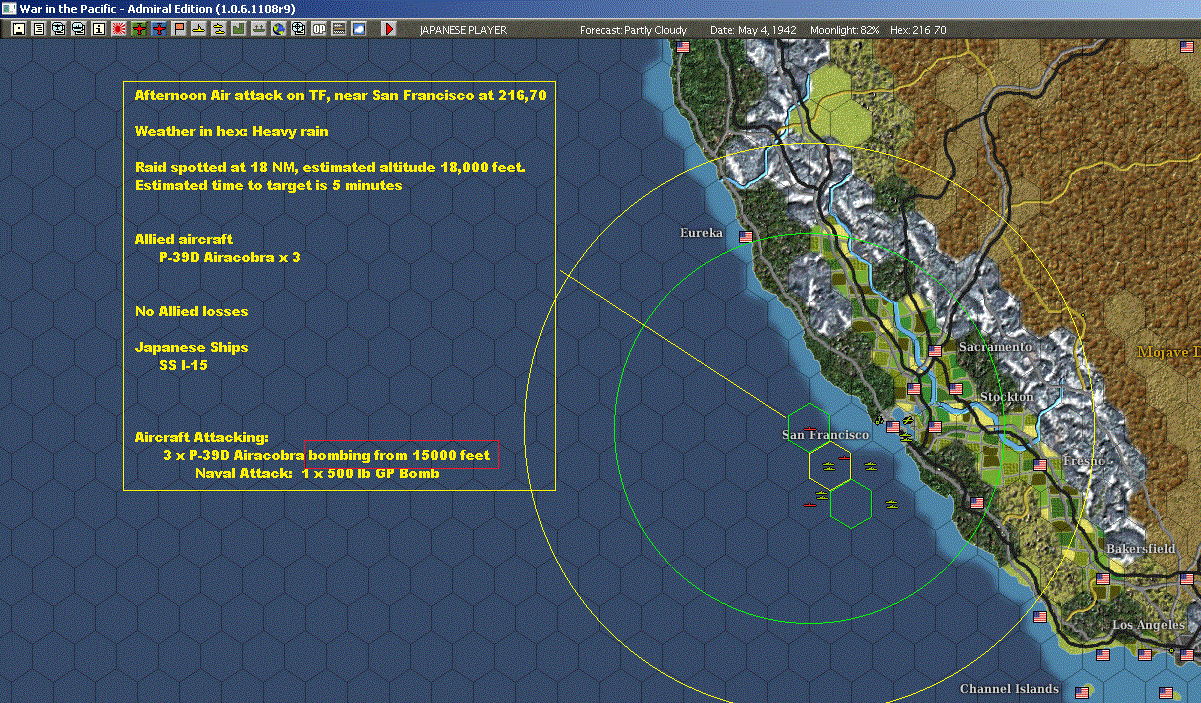Select red aircraft icon on blue background
Viewport: 1201px width, 703px height.
coord(159,30)
